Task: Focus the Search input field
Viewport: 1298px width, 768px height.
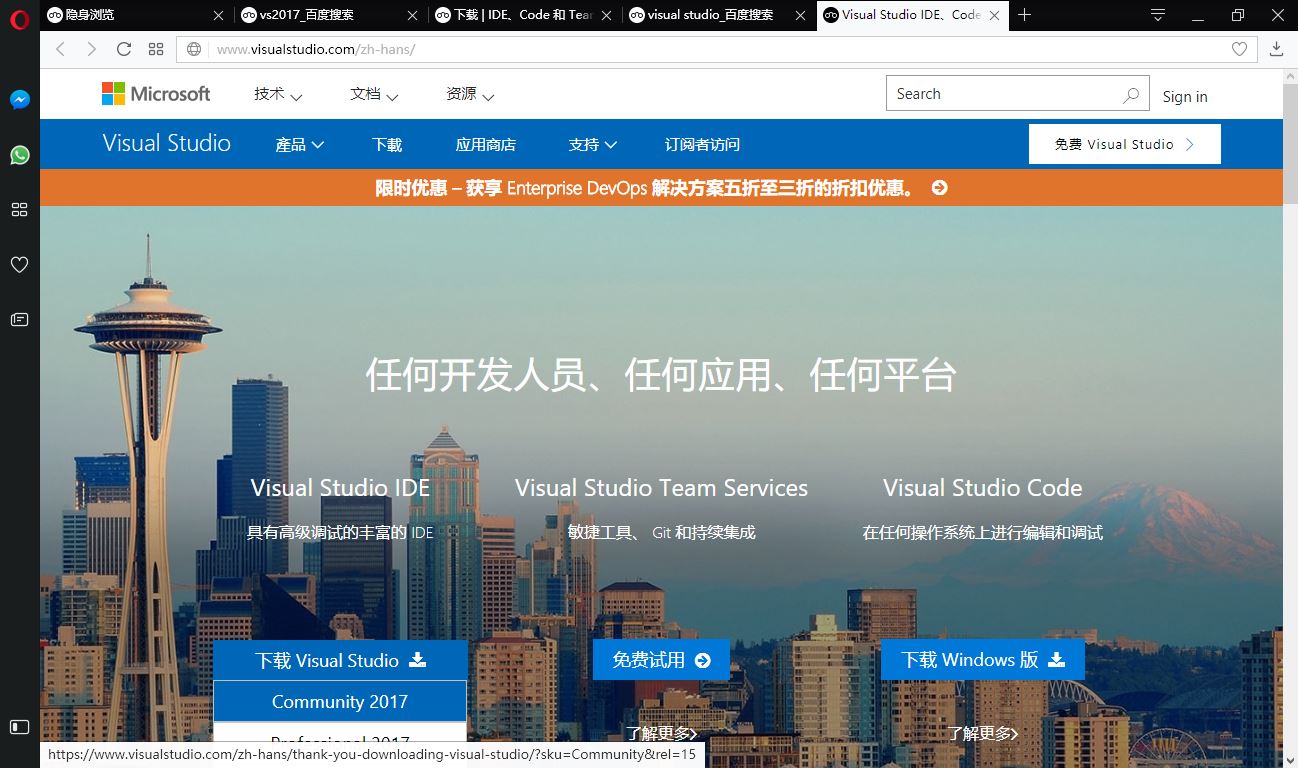Action: tap(1005, 94)
